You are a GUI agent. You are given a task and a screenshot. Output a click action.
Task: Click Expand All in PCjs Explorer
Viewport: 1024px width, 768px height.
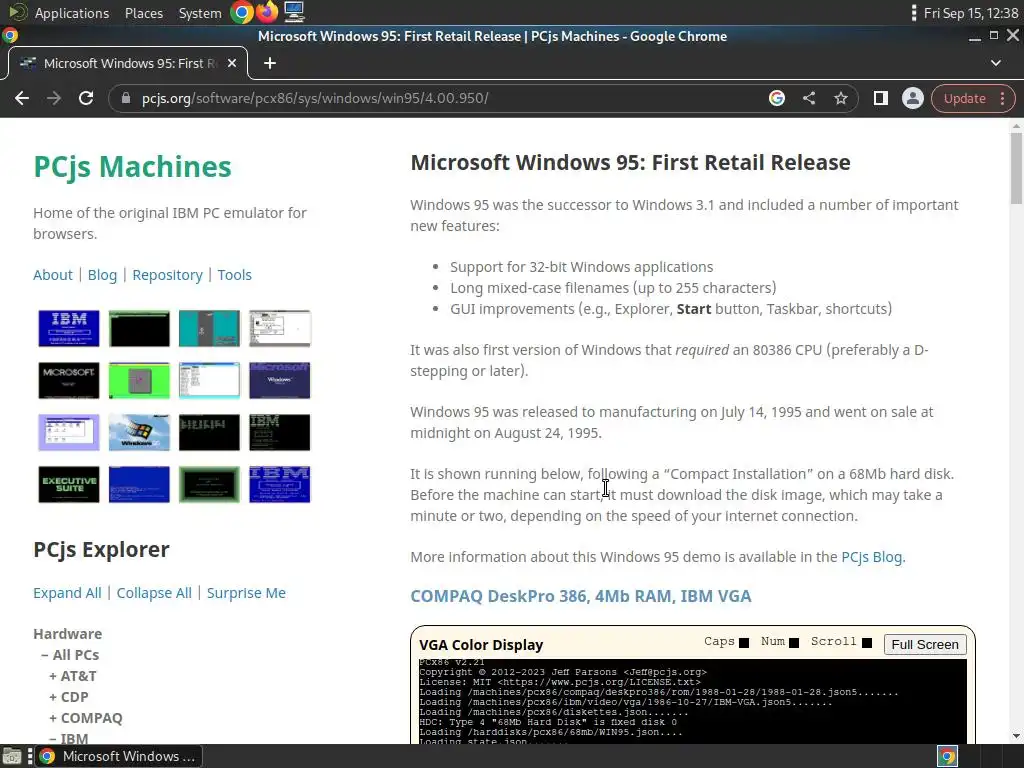pyautogui.click(x=67, y=593)
